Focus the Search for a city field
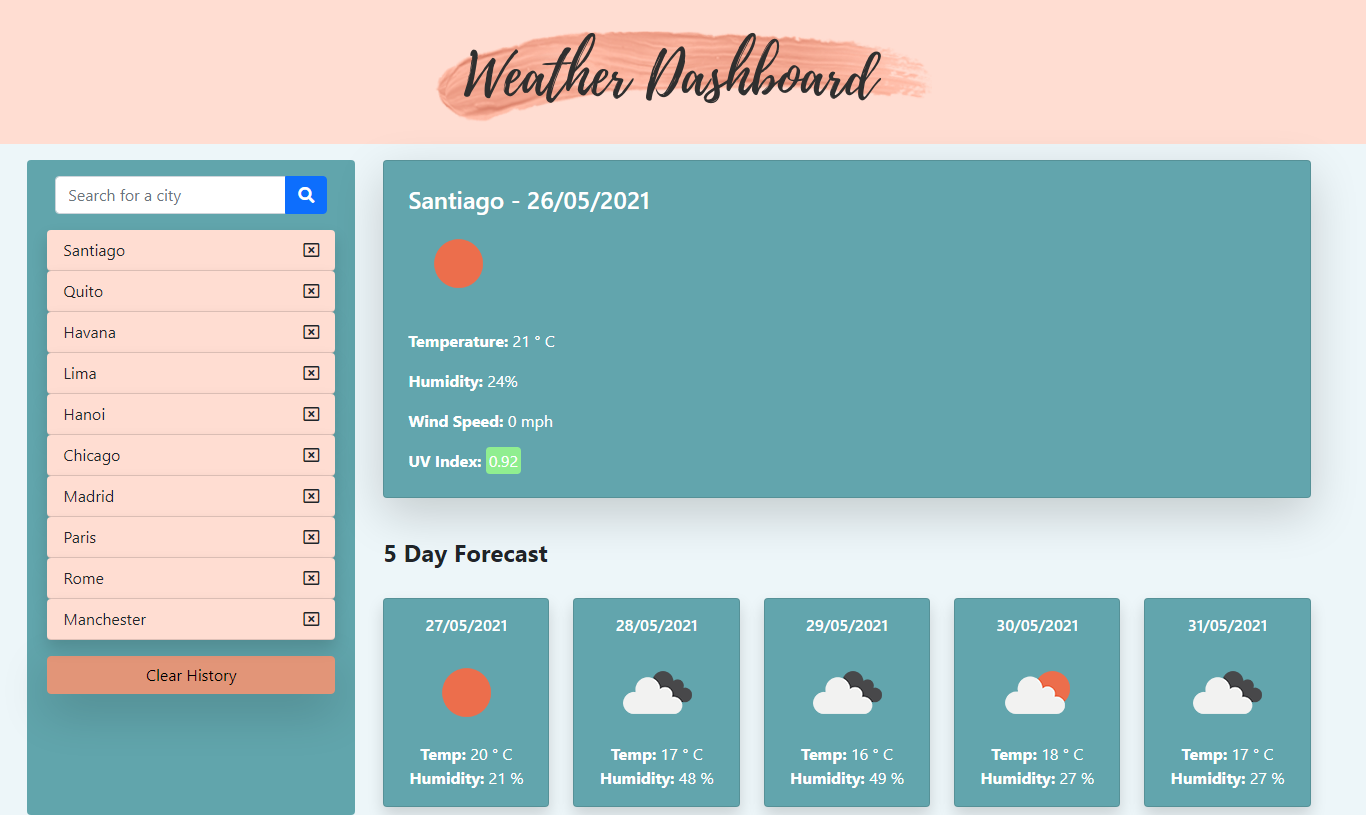Screen dimensions: 1366x815 pyautogui.click(x=170, y=195)
